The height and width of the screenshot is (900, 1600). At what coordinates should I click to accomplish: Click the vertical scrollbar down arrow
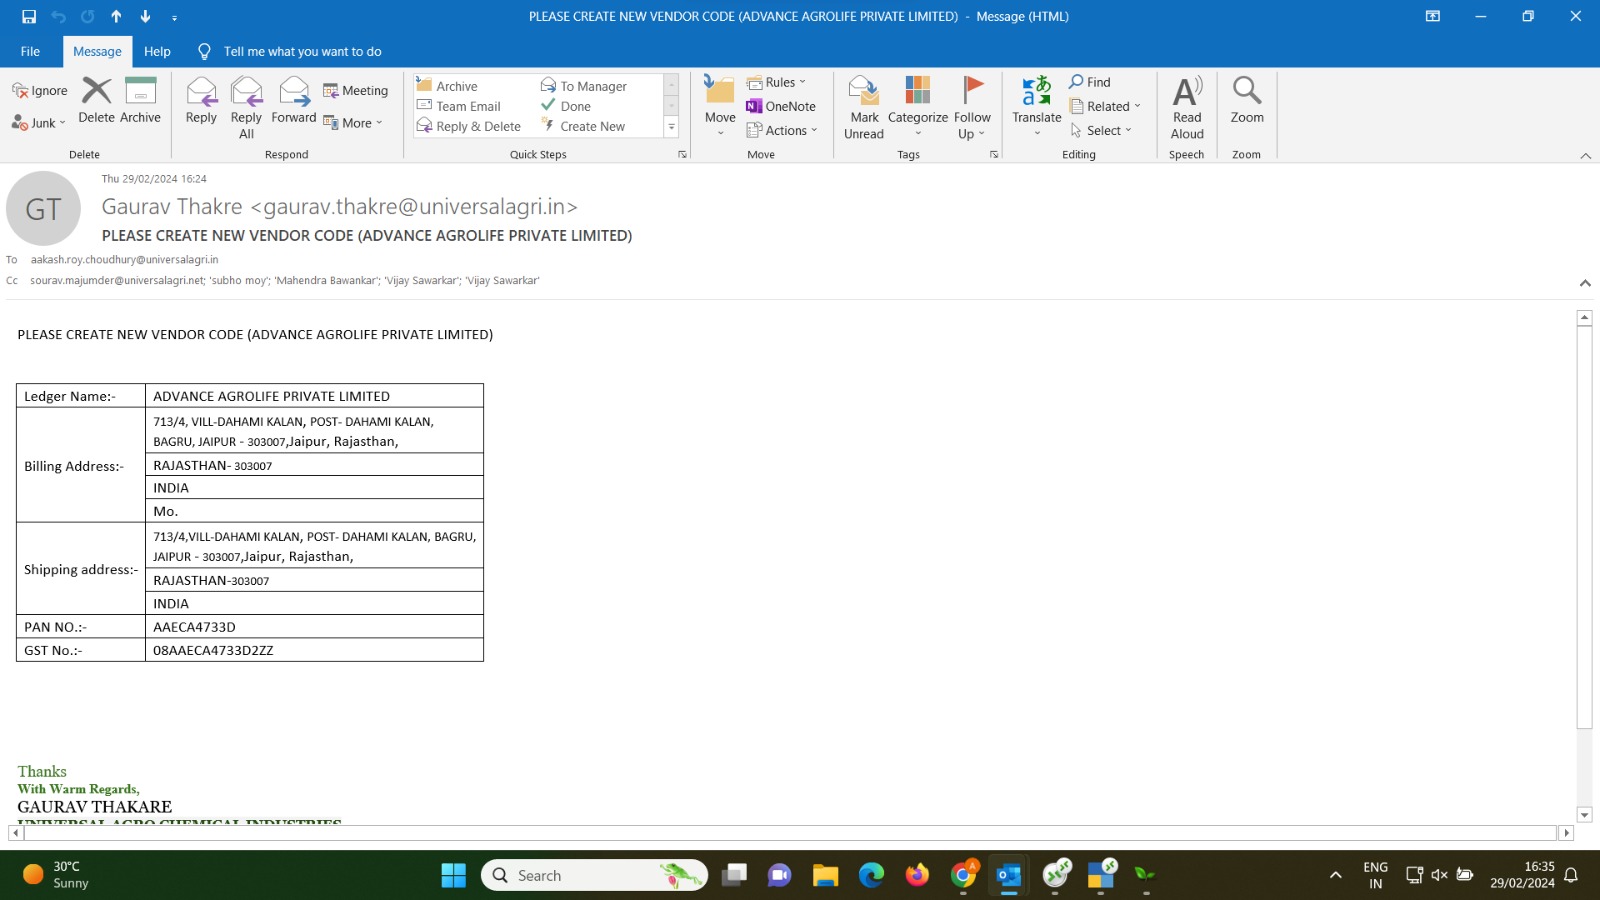pos(1584,814)
